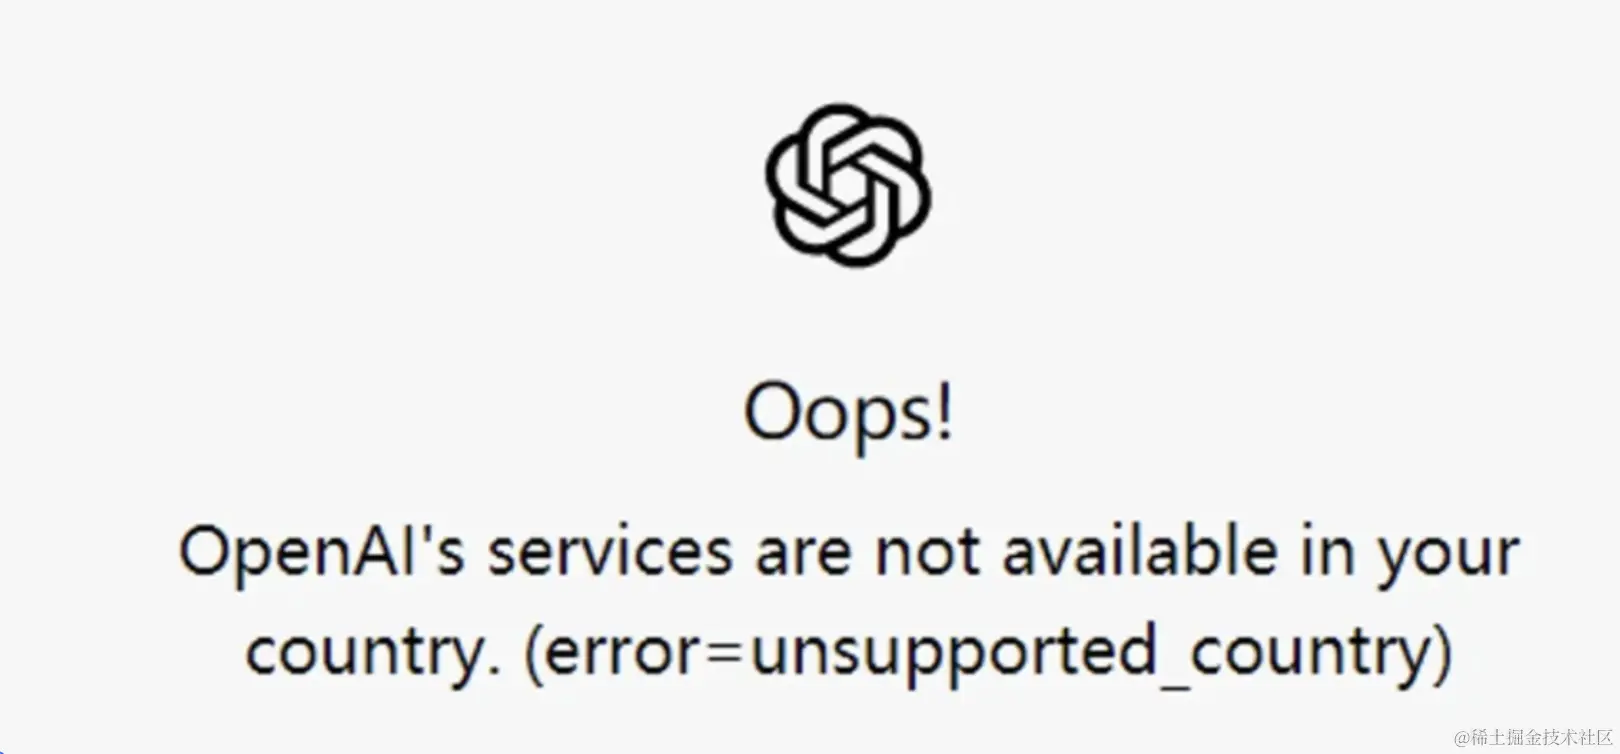
Task: Click the "error=unsupported_country" code text
Action: pos(988,655)
